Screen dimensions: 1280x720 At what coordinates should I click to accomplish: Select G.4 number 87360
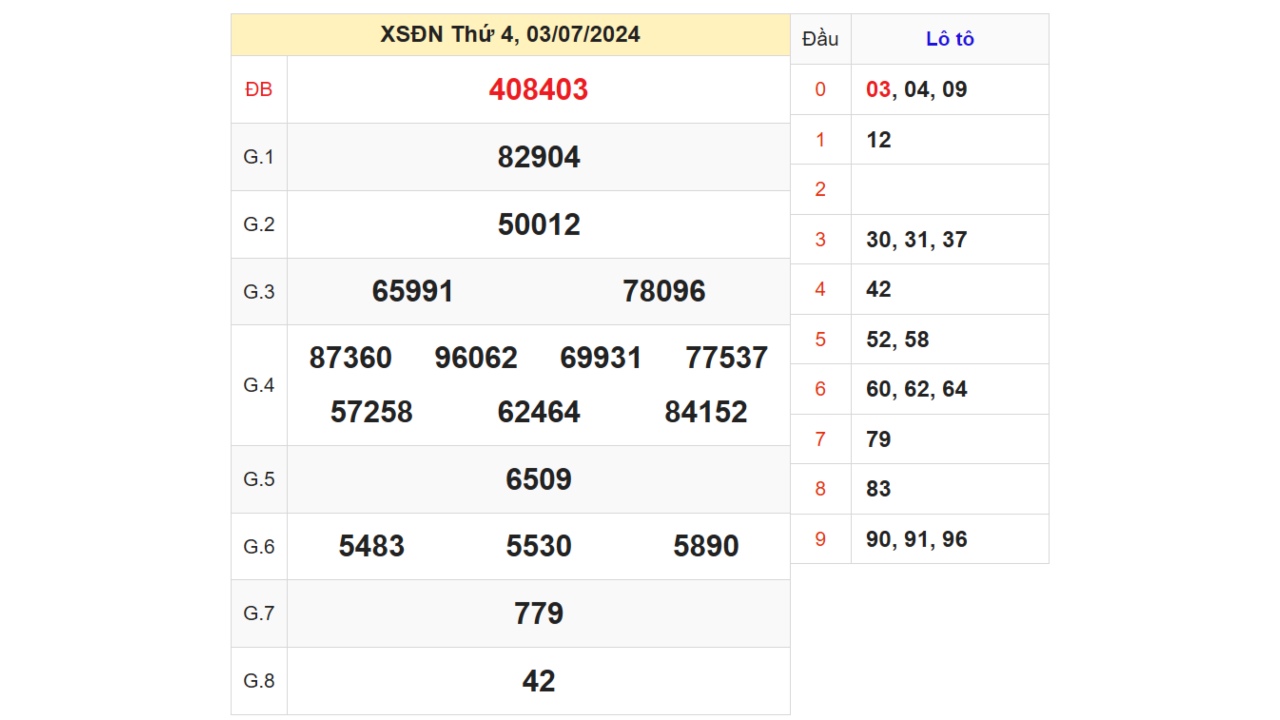350,358
